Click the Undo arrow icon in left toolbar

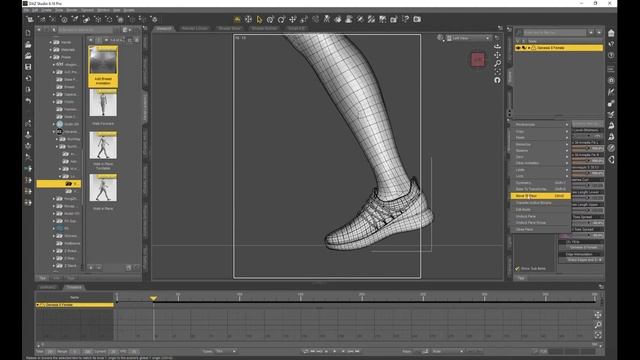click(x=28, y=100)
